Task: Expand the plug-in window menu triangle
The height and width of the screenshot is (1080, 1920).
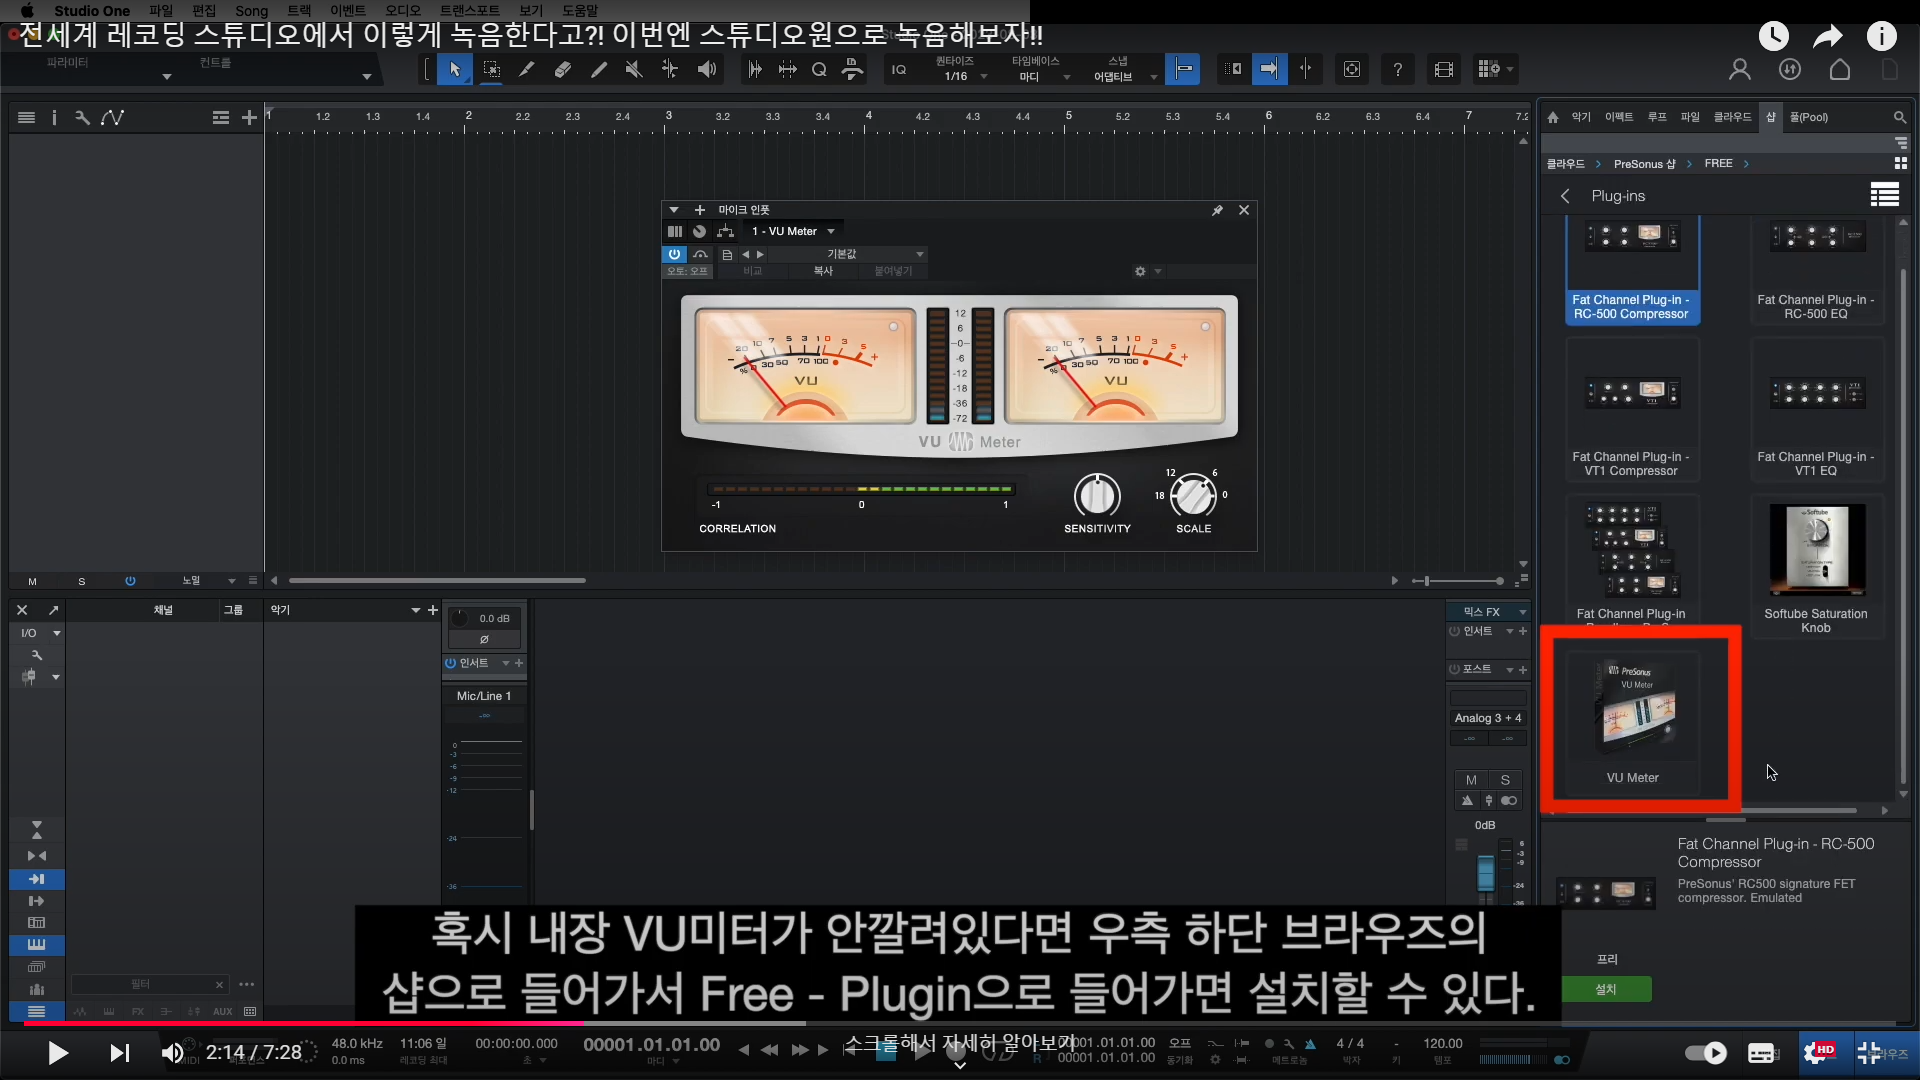Action: coord(674,210)
